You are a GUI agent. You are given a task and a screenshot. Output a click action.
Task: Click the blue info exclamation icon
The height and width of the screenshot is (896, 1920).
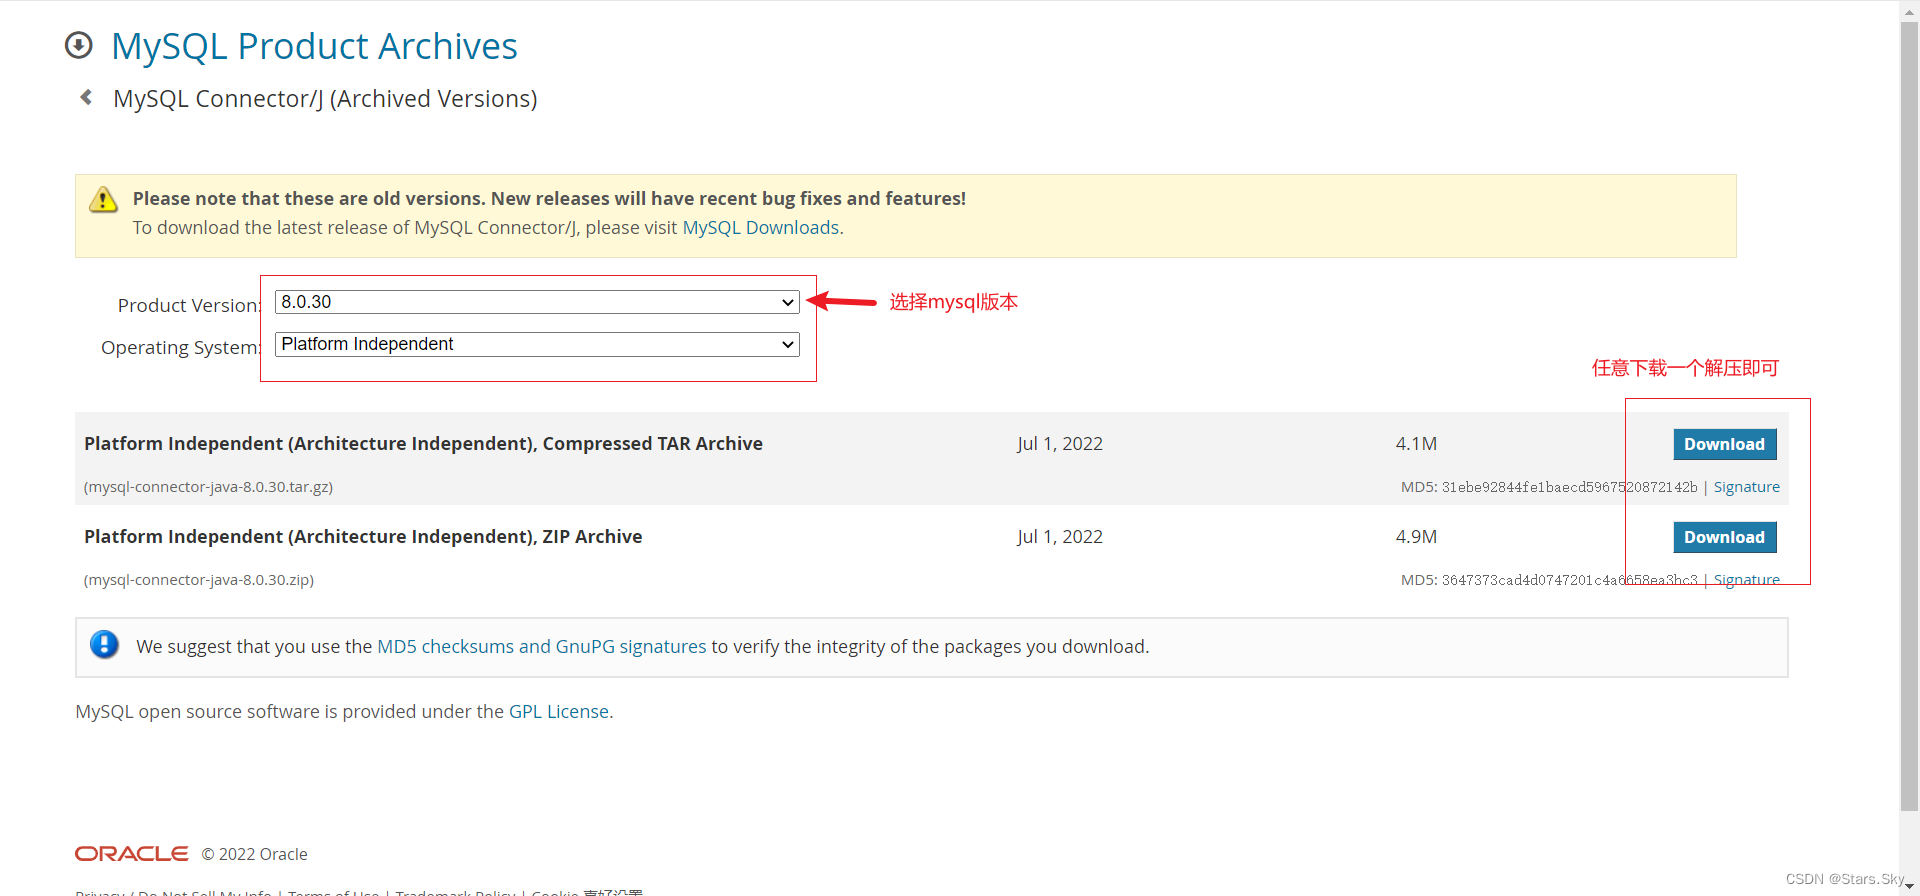tap(104, 645)
